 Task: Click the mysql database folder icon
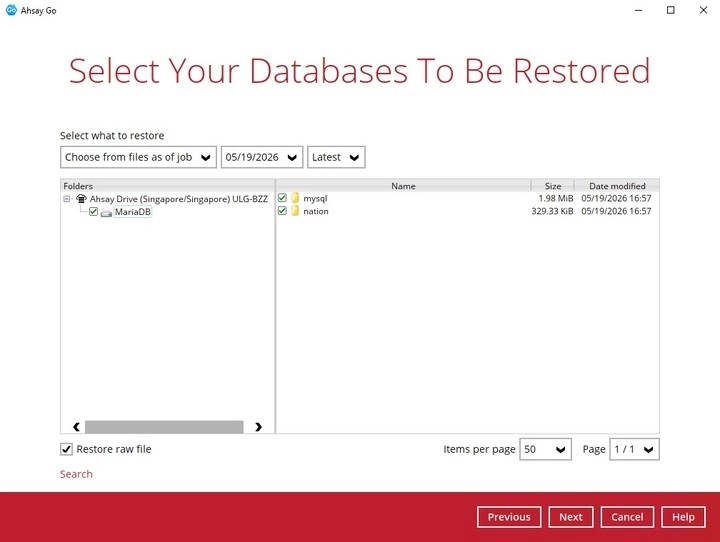point(295,198)
